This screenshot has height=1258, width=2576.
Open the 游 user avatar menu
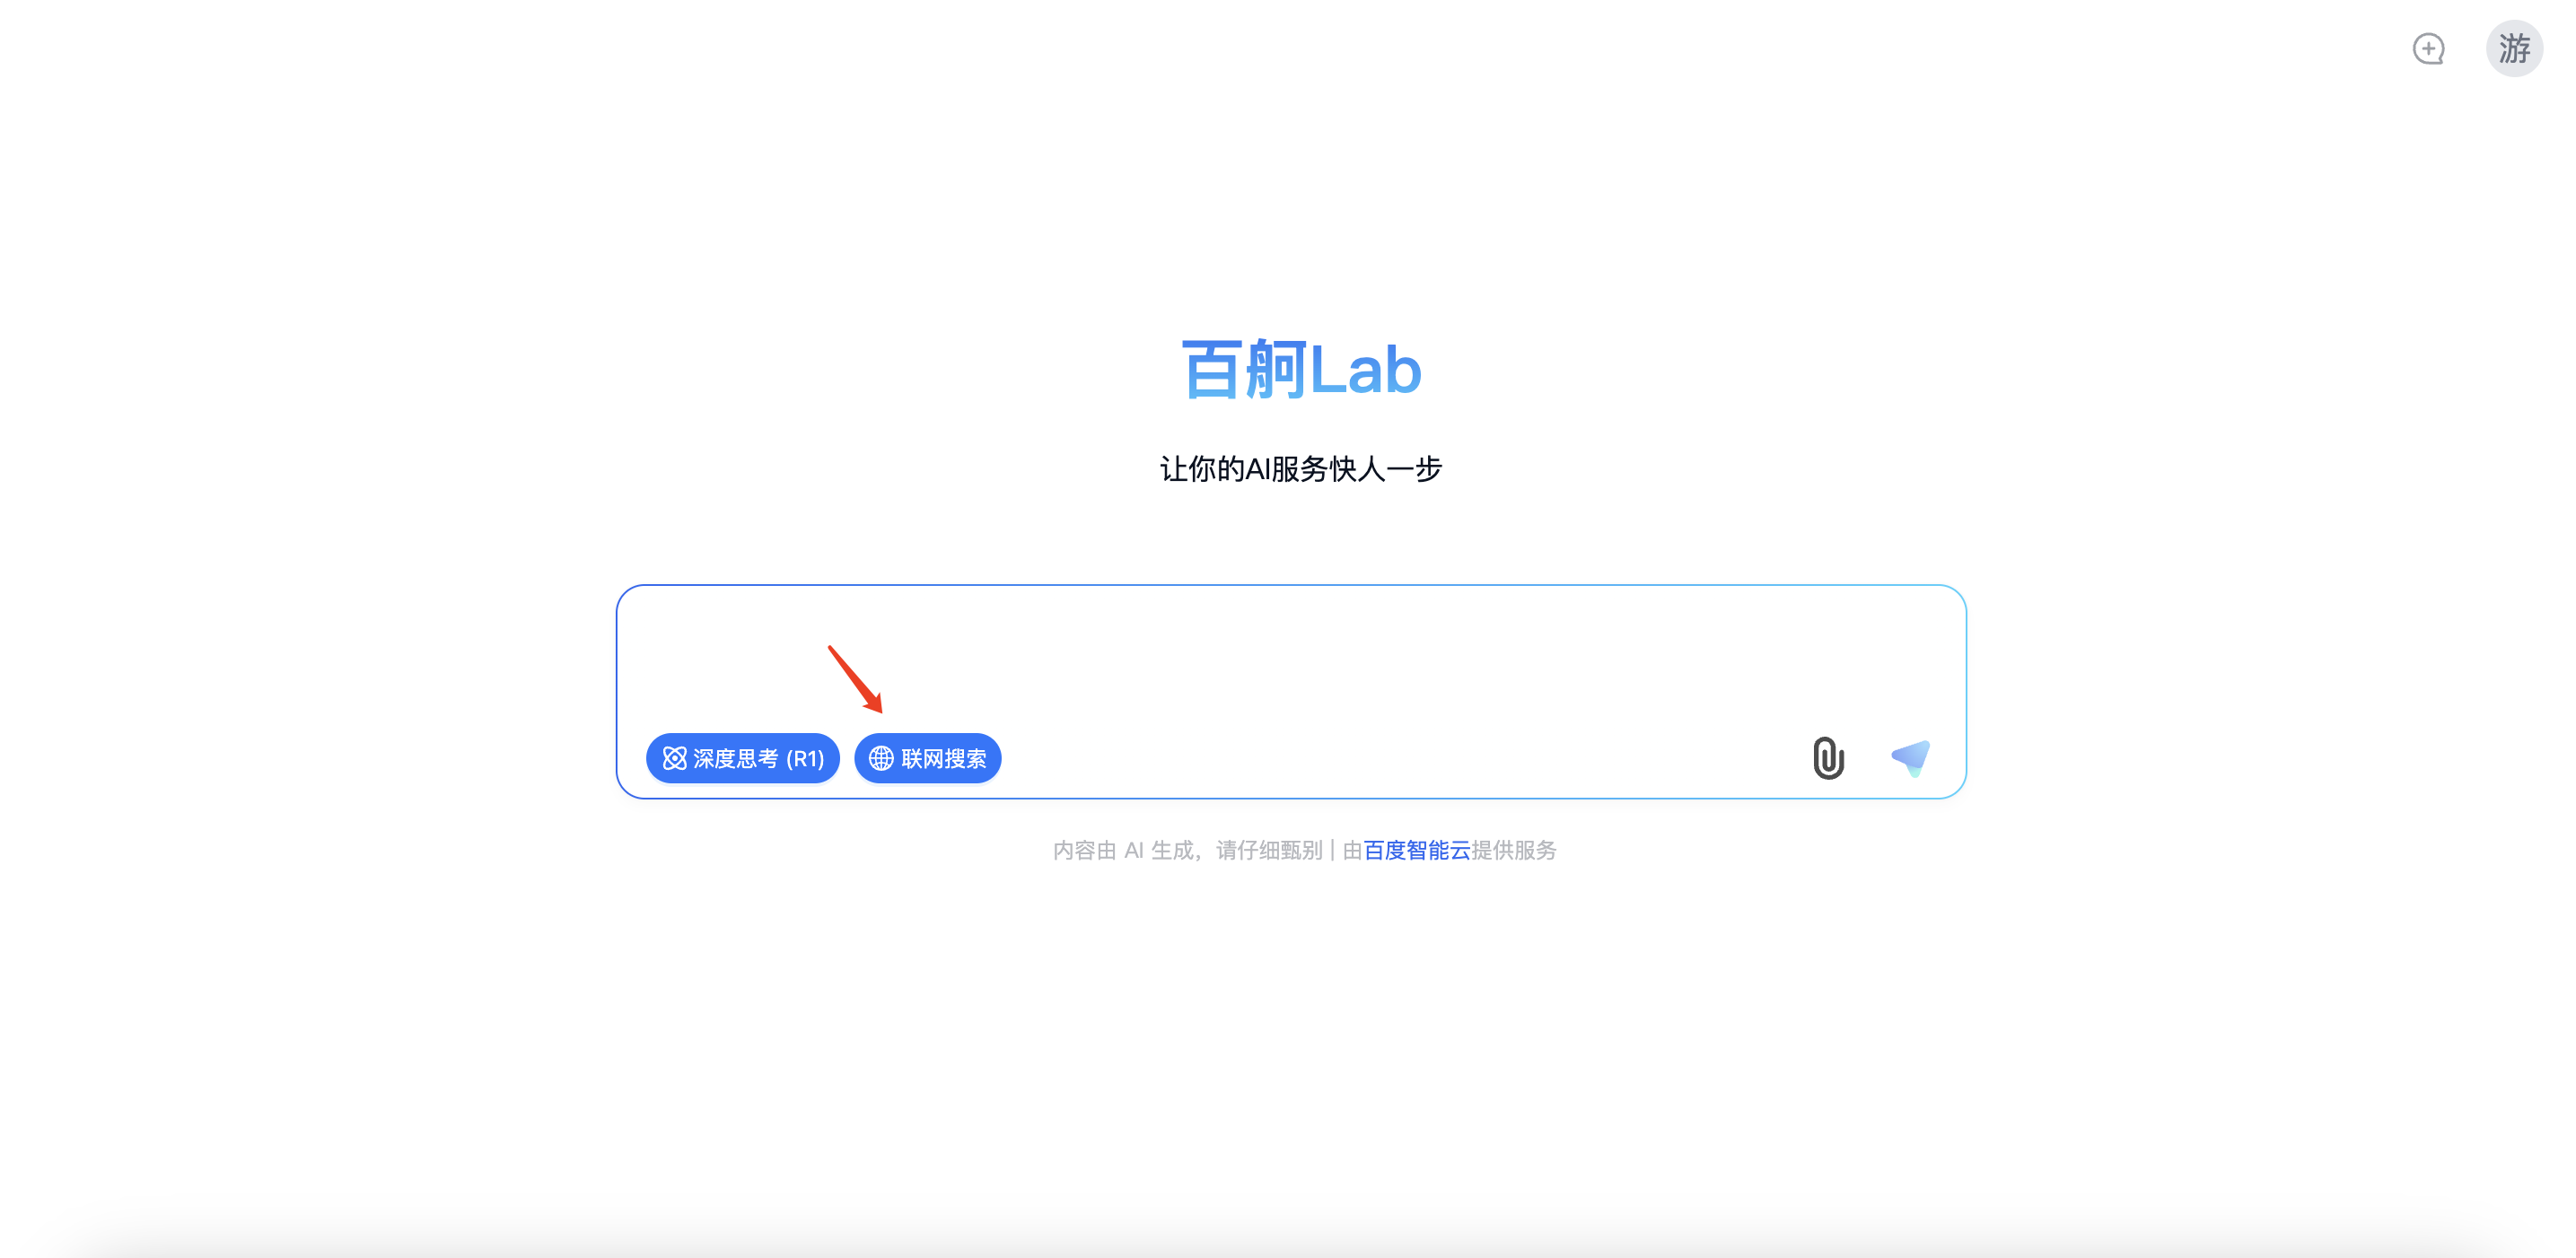click(x=2514, y=48)
